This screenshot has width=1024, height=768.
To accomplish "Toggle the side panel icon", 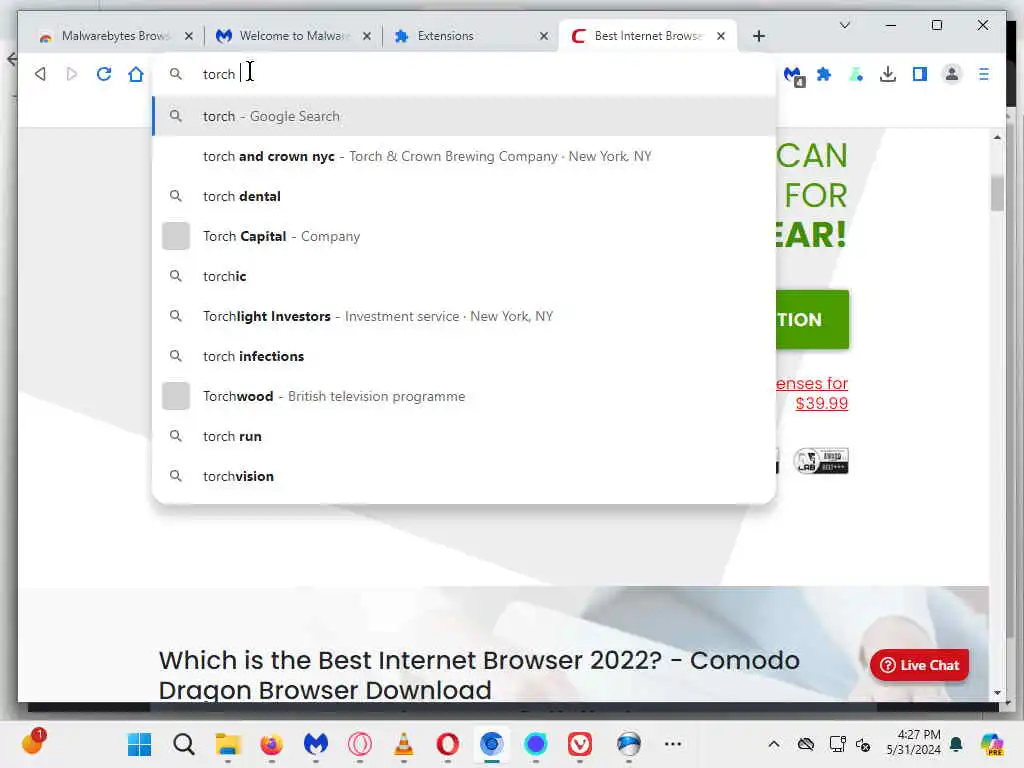I will coord(920,74).
